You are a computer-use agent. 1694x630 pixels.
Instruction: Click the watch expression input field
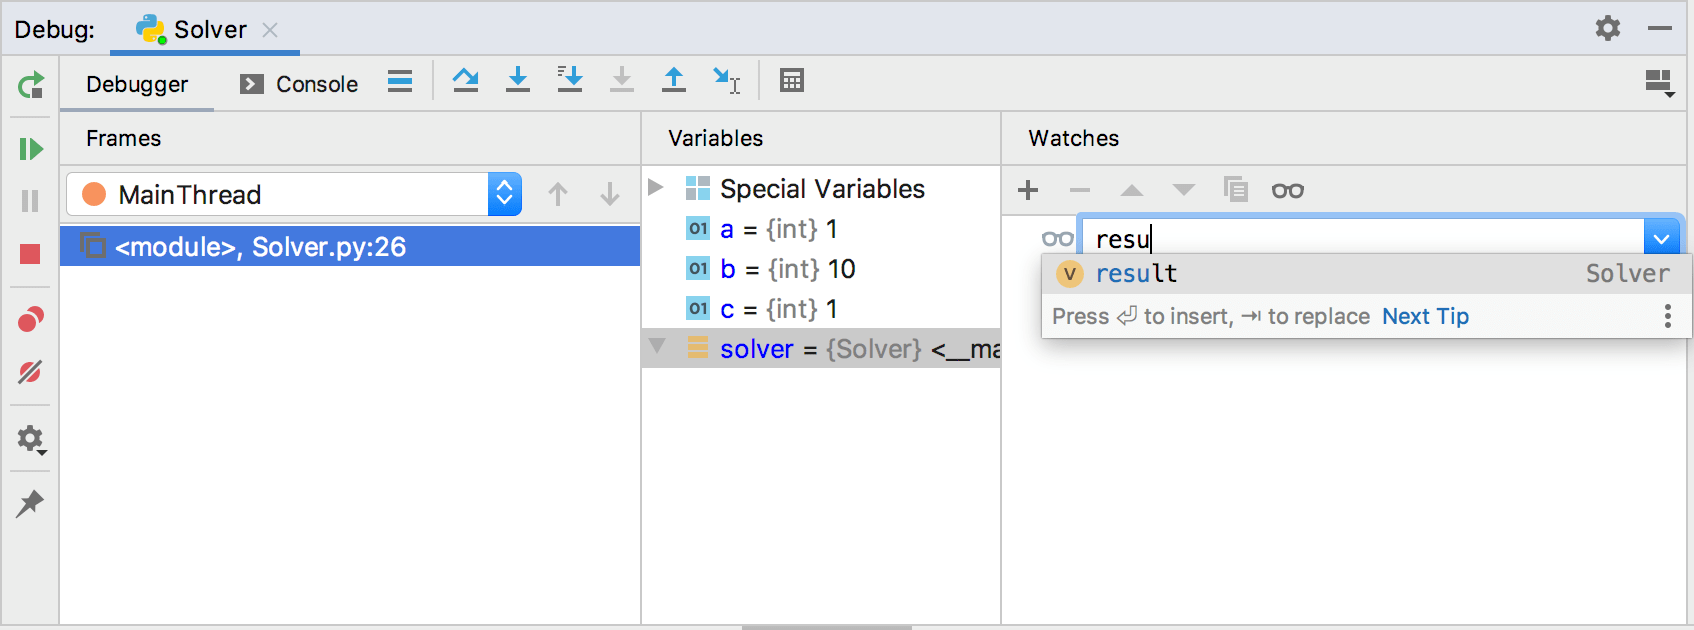coord(1360,239)
